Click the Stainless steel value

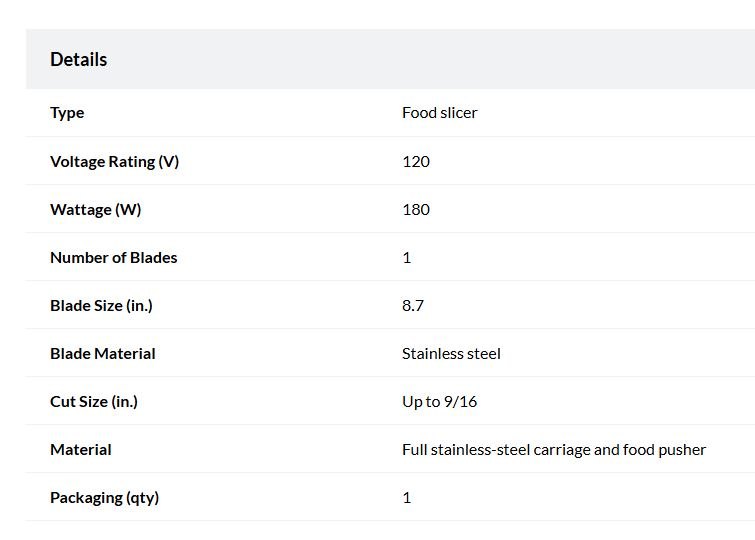[x=451, y=354]
